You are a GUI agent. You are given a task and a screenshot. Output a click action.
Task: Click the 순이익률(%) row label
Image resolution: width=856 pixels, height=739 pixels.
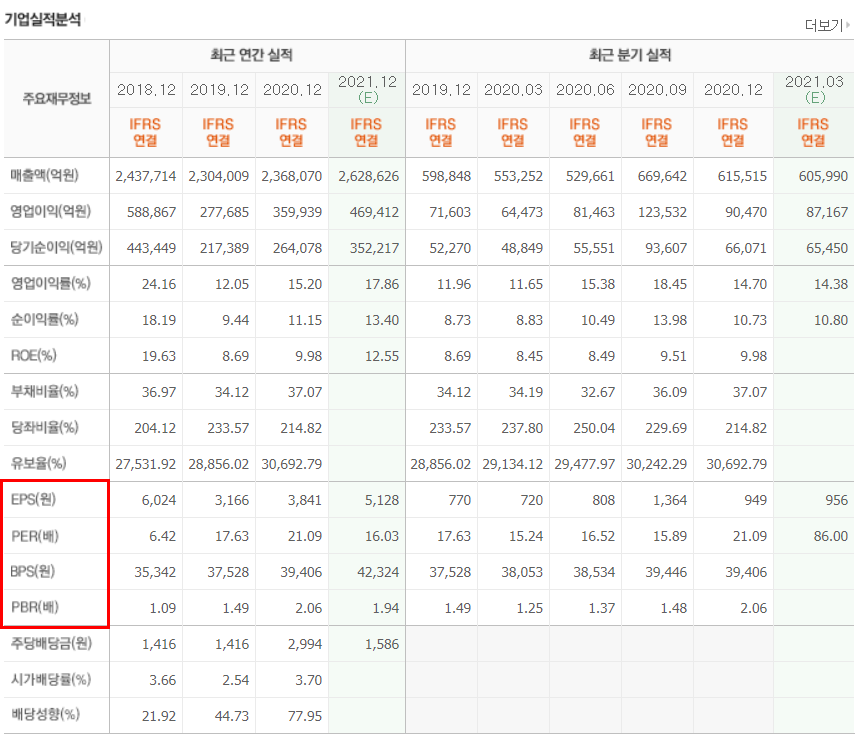[x=45, y=320]
